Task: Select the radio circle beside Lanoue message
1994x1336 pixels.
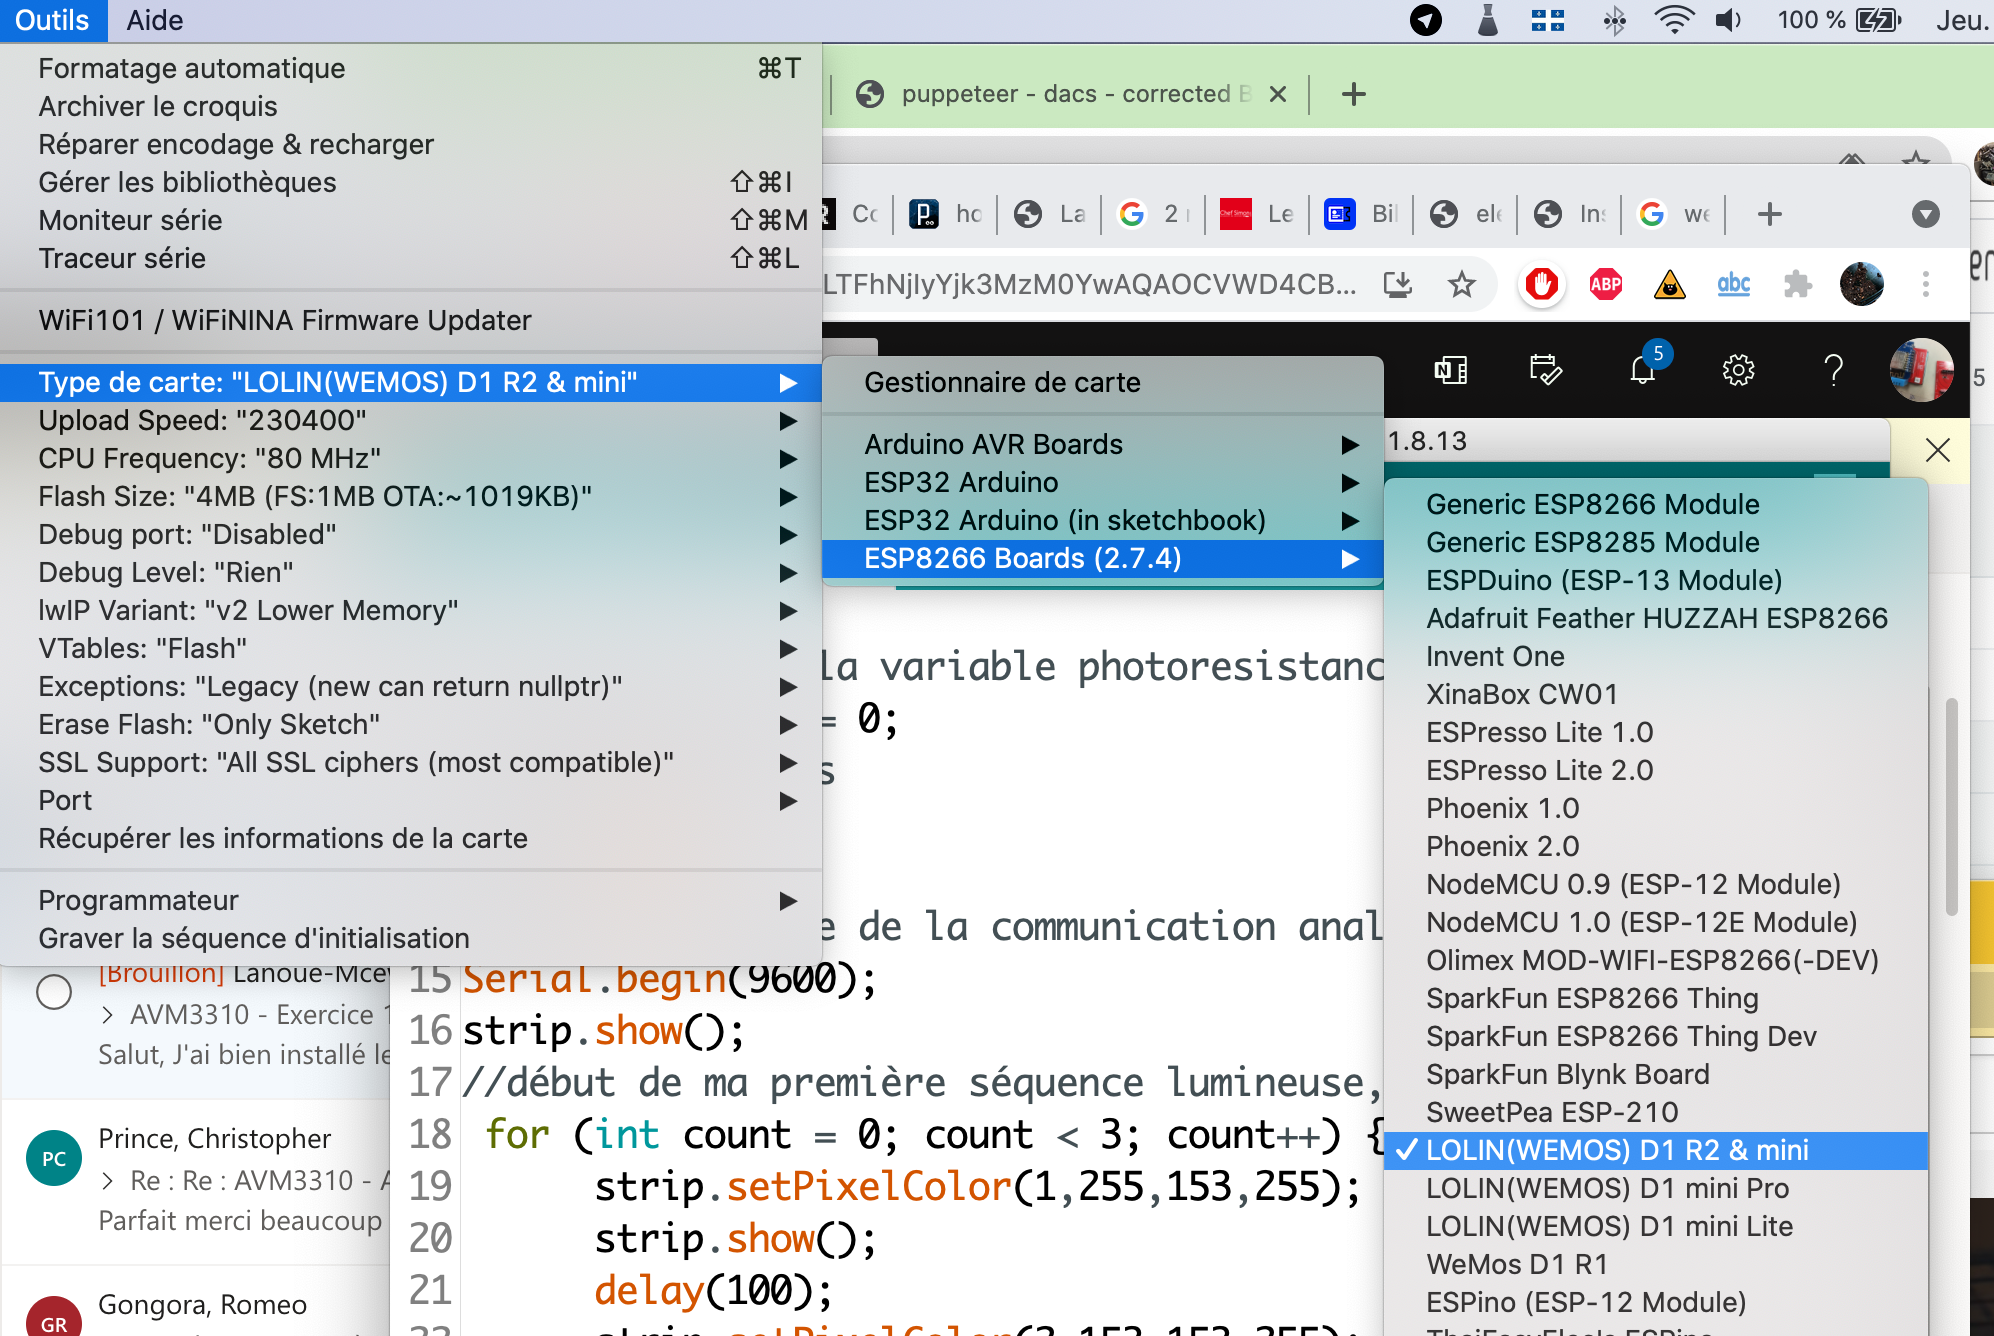Action: click(54, 991)
